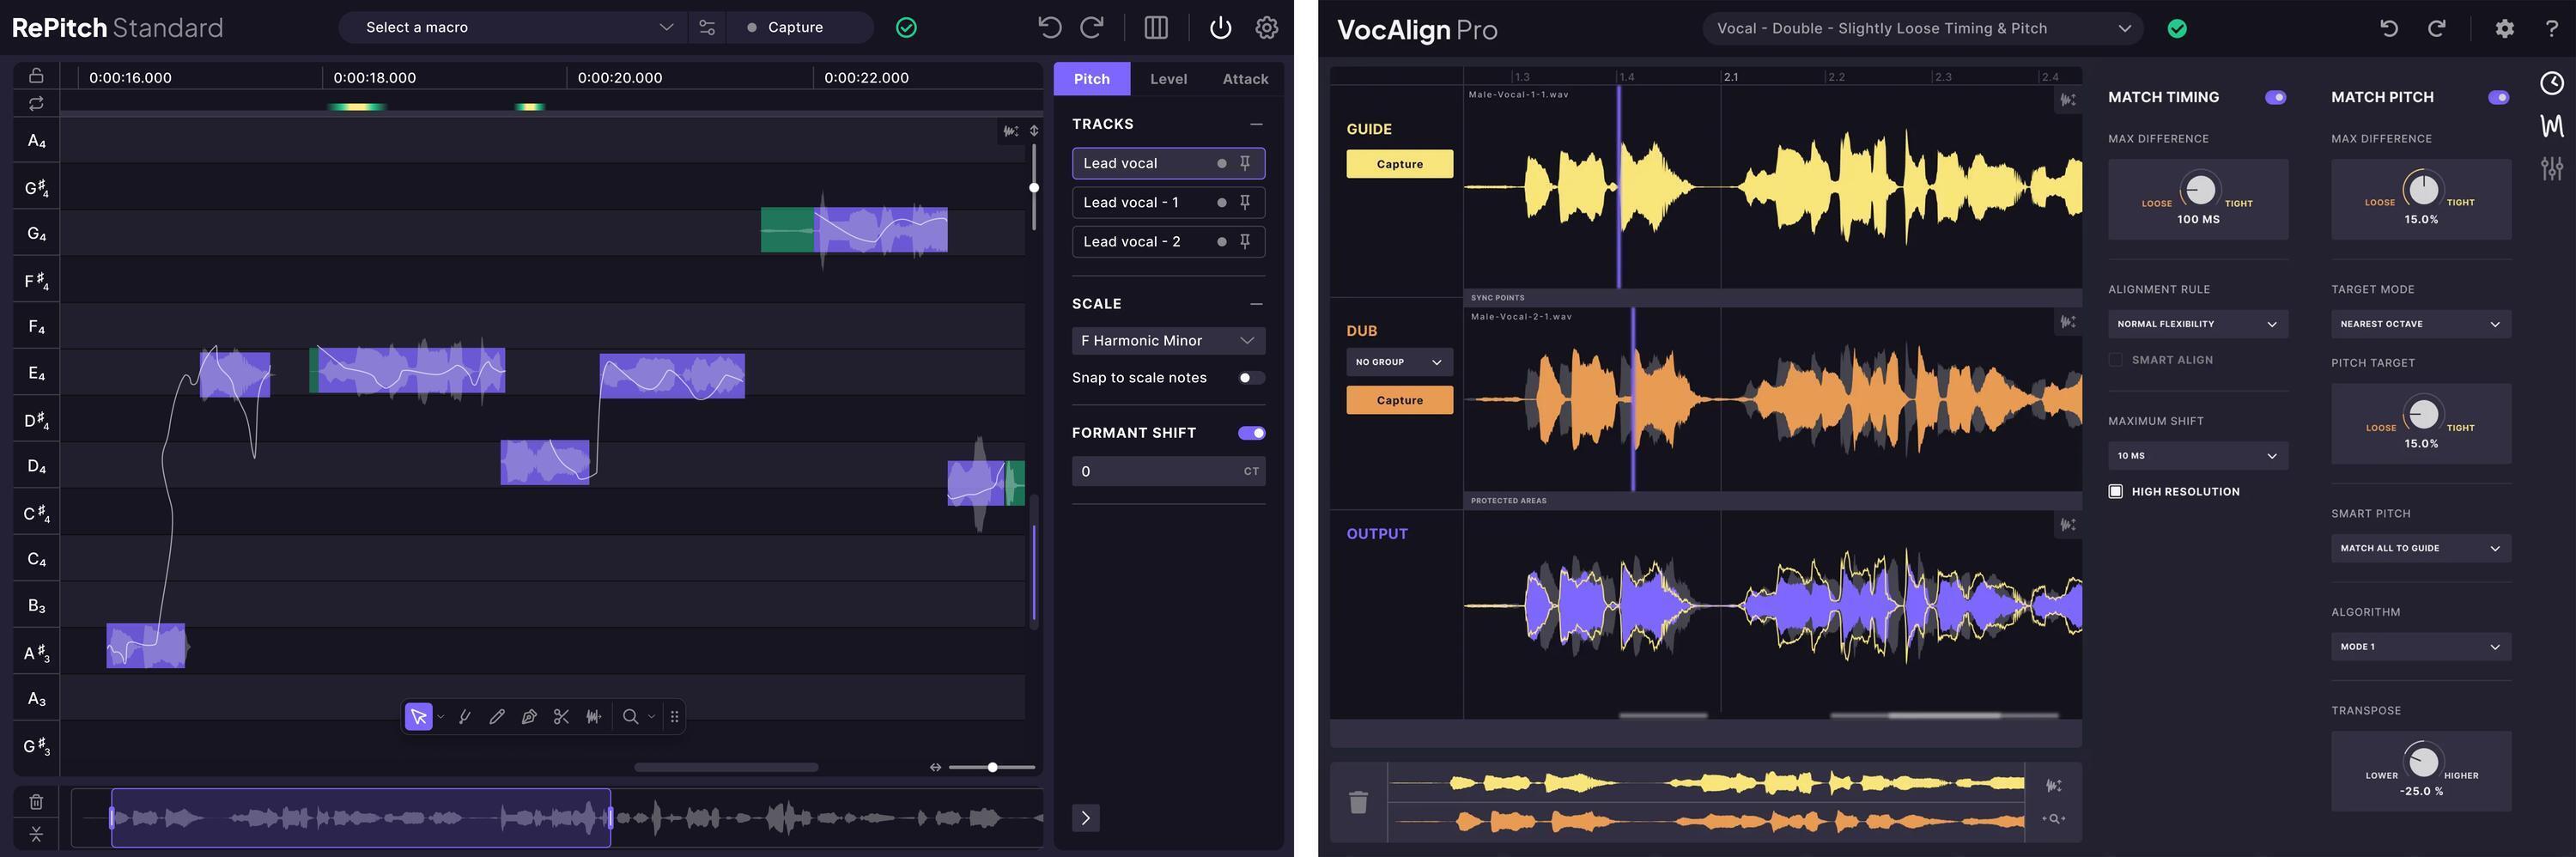The image size is (2576, 857).
Task: Open the Algorithm Mode 1 dropdown
Action: 2420,647
